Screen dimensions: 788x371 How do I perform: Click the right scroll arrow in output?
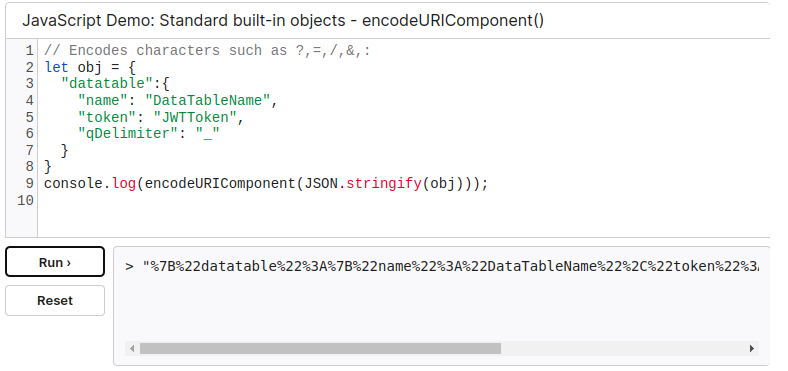(752, 348)
